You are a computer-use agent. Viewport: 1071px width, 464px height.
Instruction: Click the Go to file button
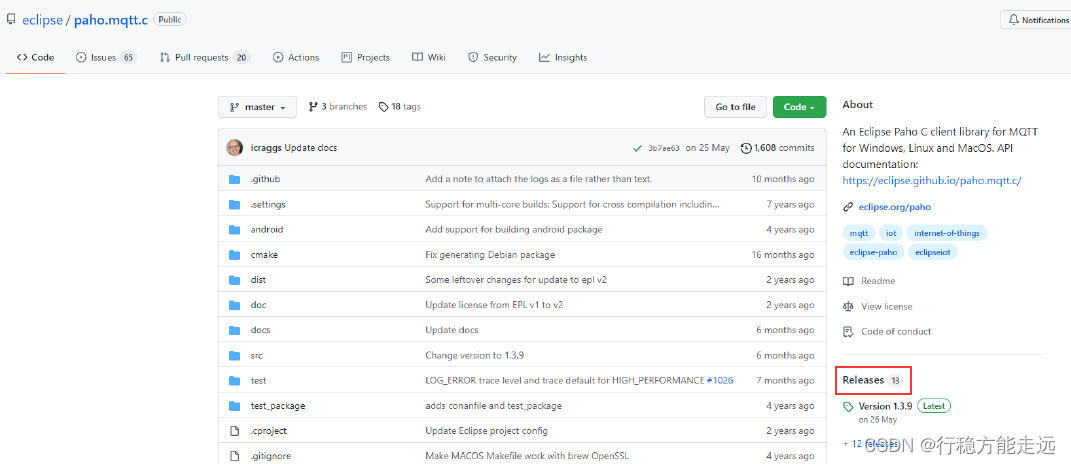click(x=736, y=107)
